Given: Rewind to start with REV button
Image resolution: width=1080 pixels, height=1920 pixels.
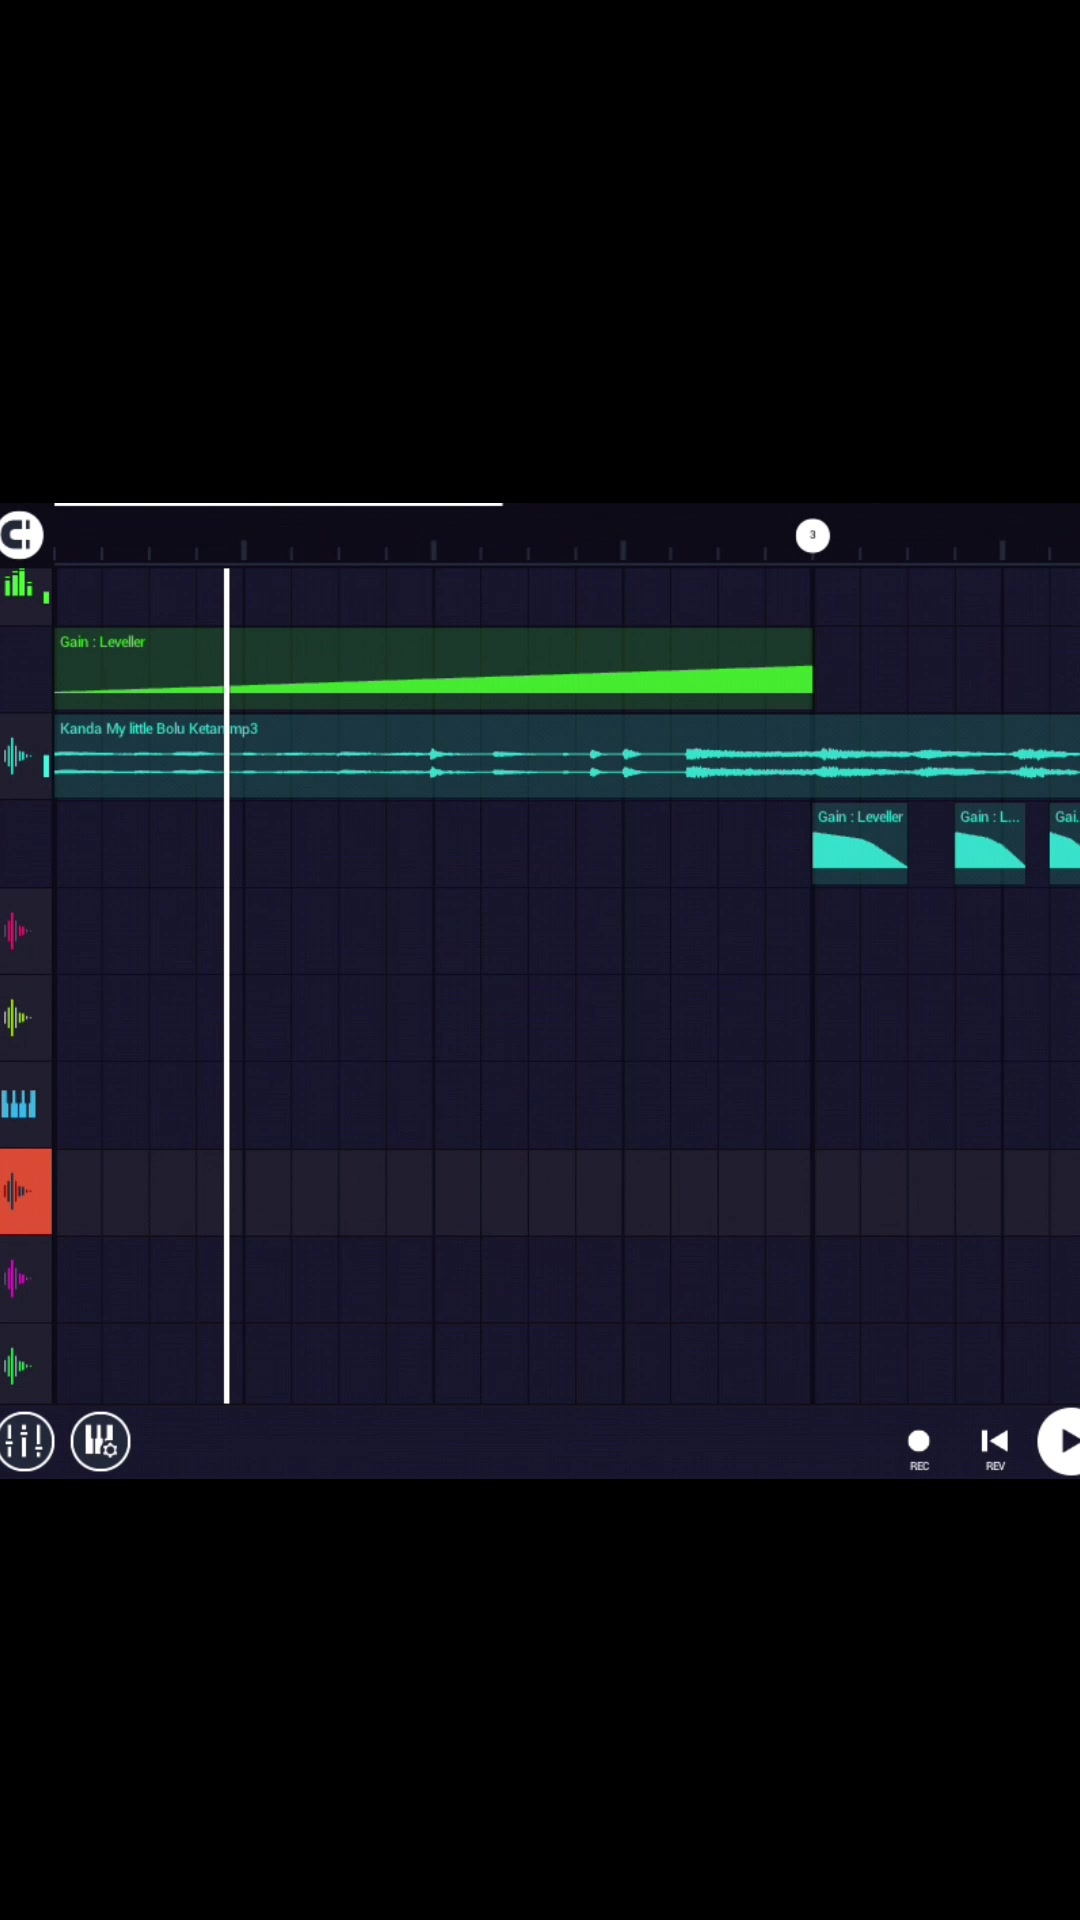Looking at the screenshot, I should click(995, 1448).
